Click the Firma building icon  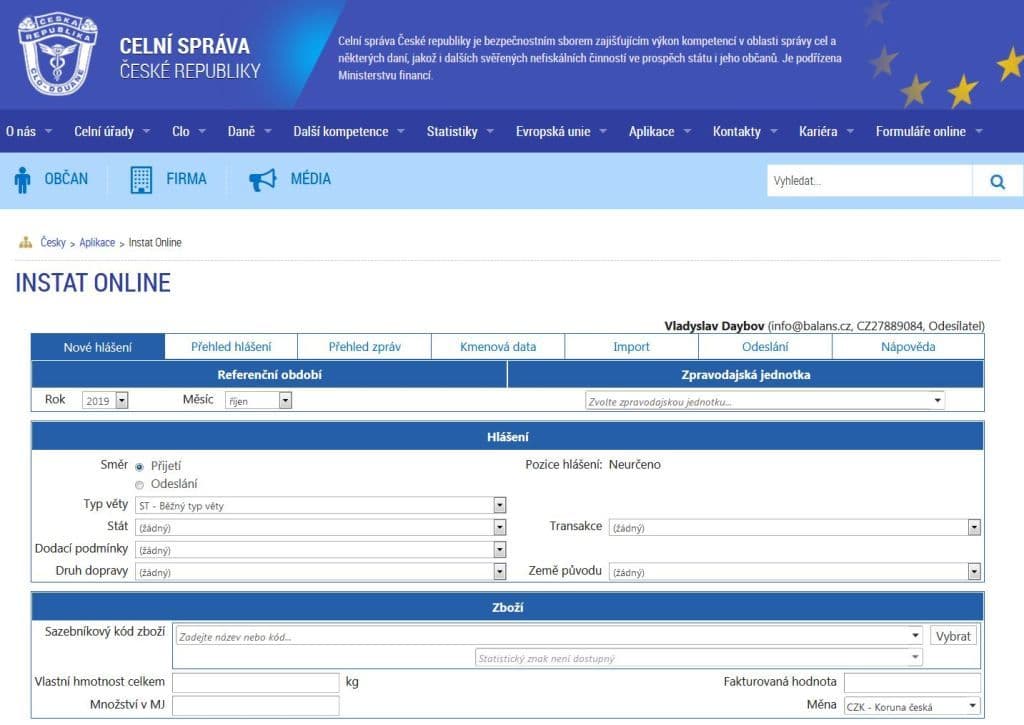pyautogui.click(x=141, y=180)
